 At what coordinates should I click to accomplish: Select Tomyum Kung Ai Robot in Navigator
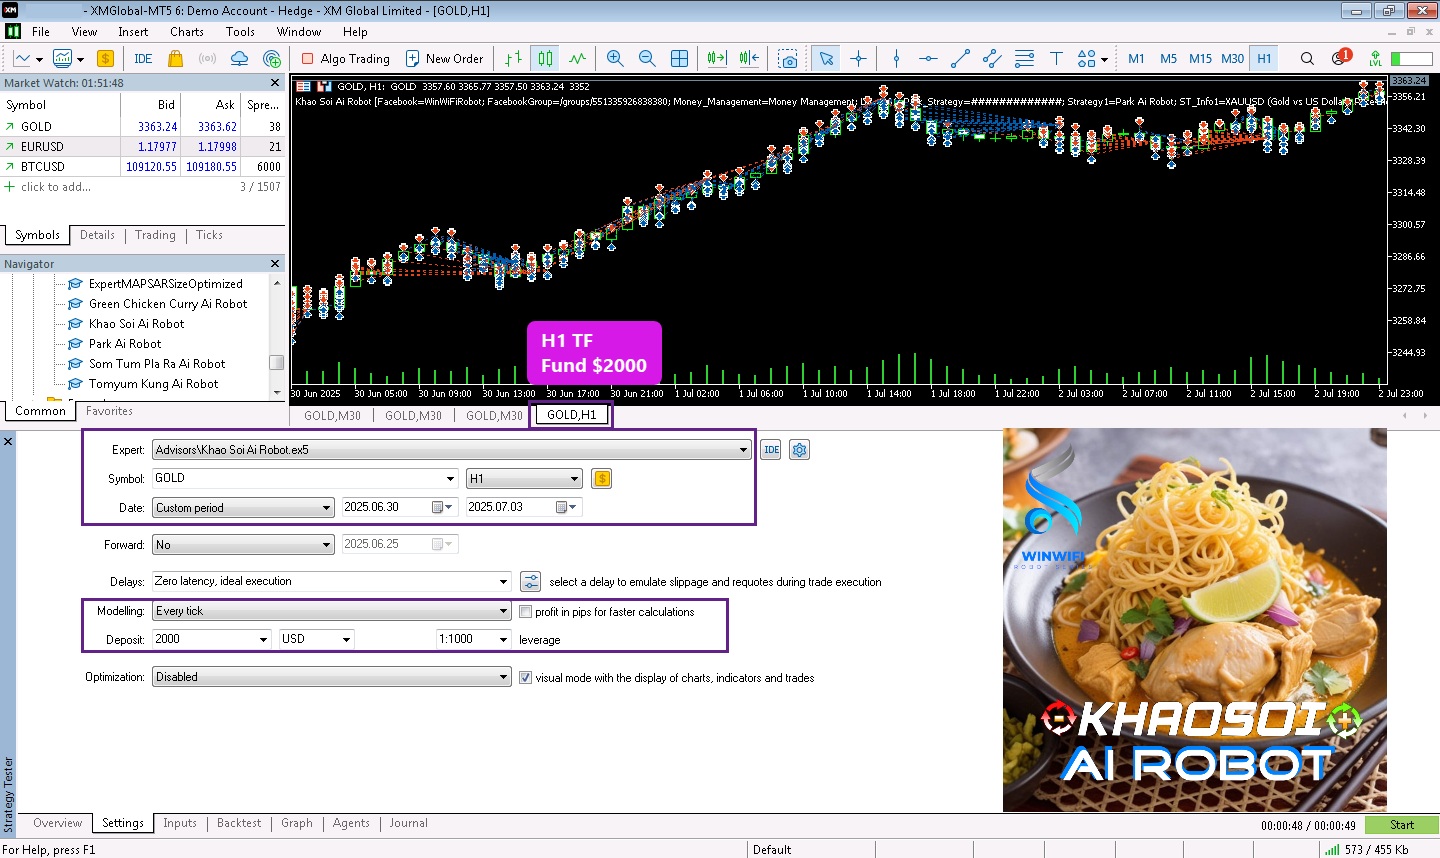tap(153, 384)
